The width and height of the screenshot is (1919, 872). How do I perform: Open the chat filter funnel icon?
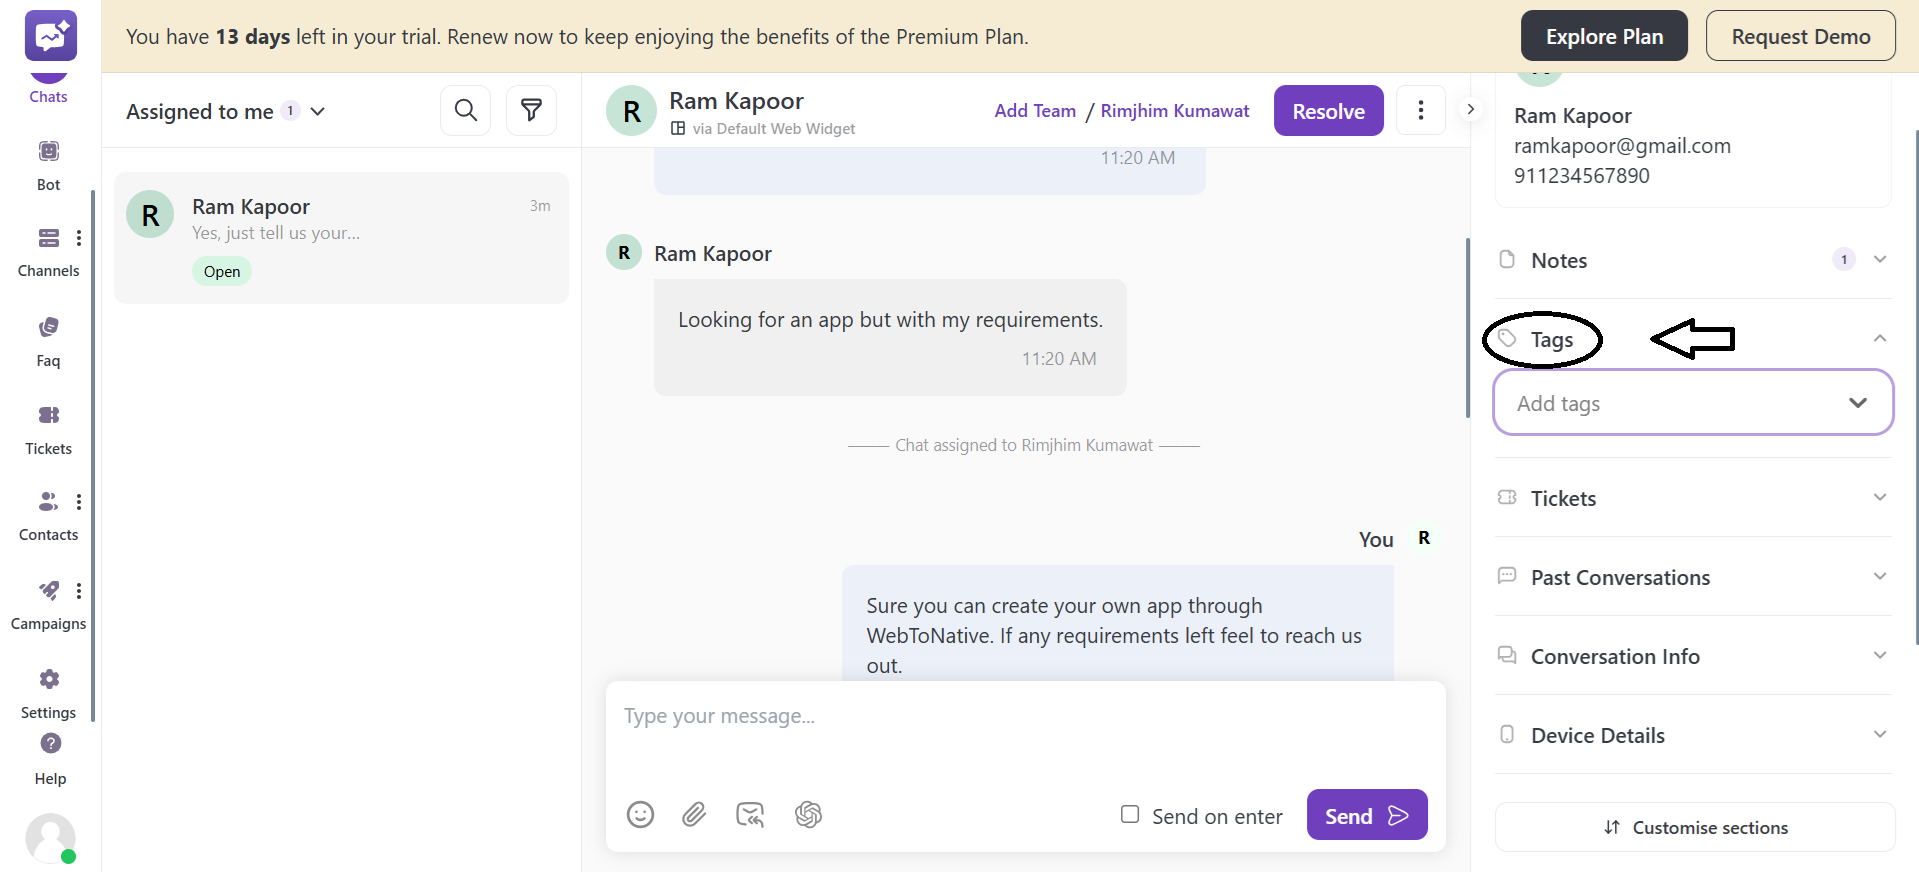pos(531,110)
